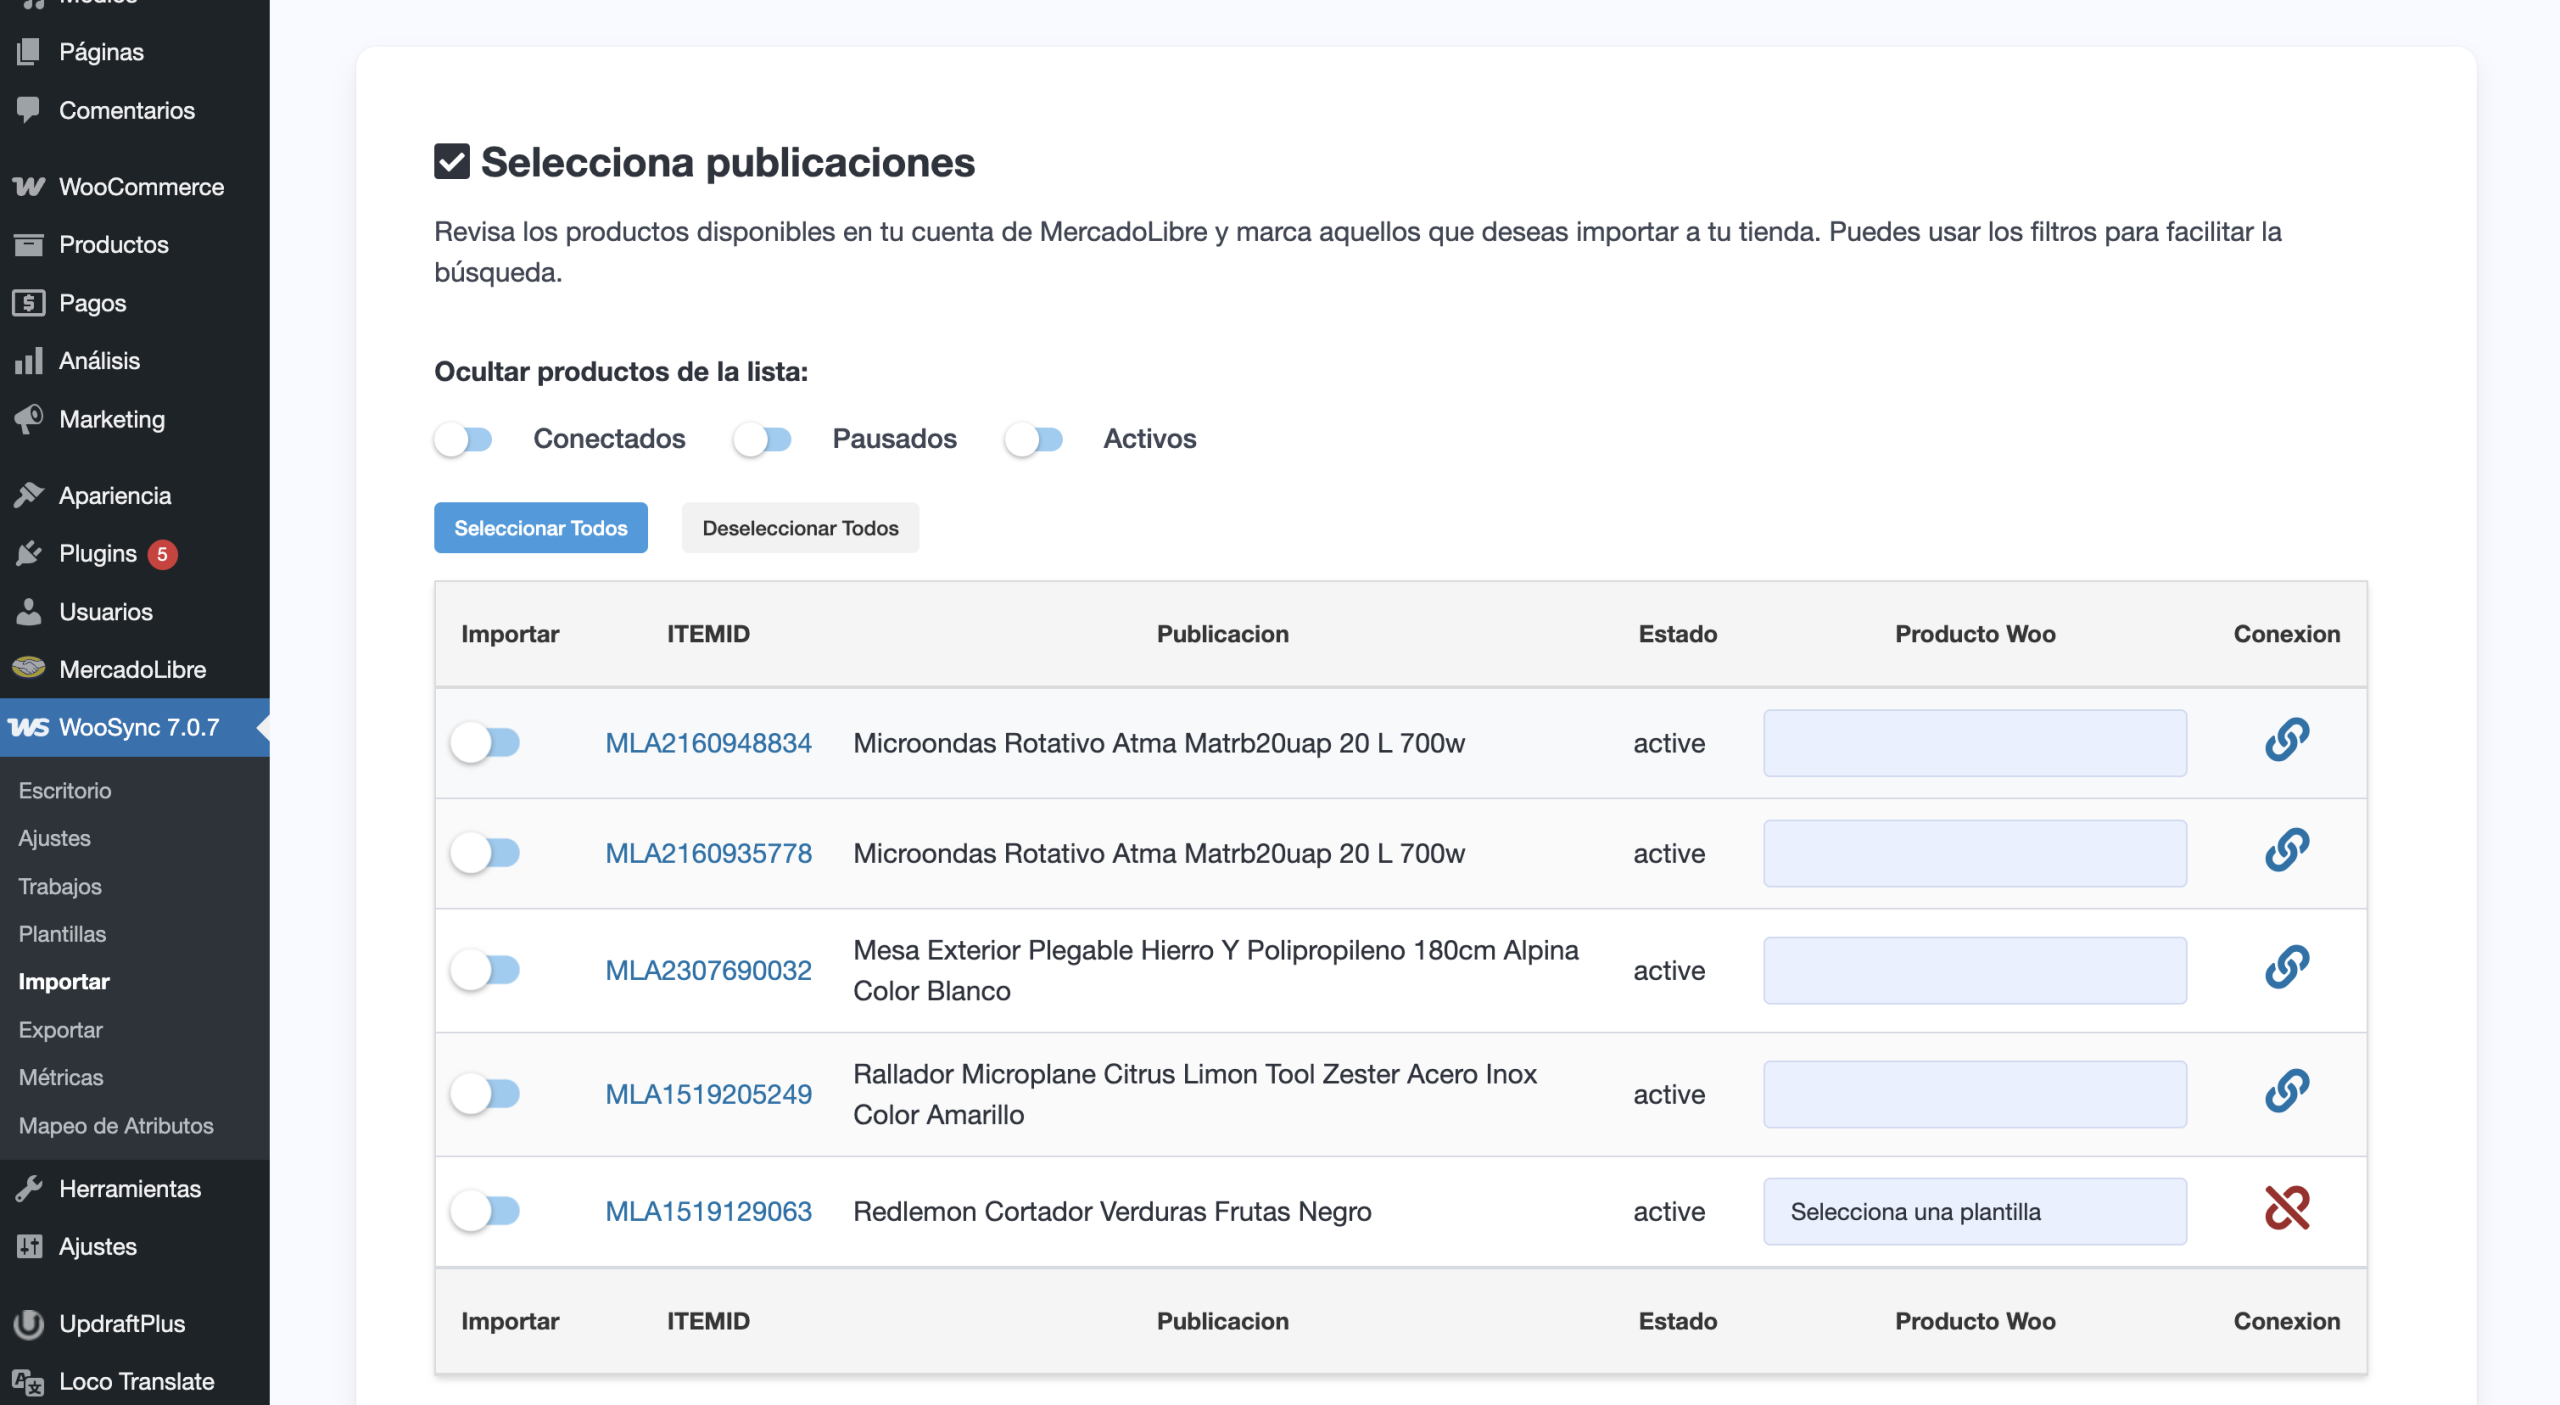Toggle the Activos hide switch

[x=1034, y=439]
